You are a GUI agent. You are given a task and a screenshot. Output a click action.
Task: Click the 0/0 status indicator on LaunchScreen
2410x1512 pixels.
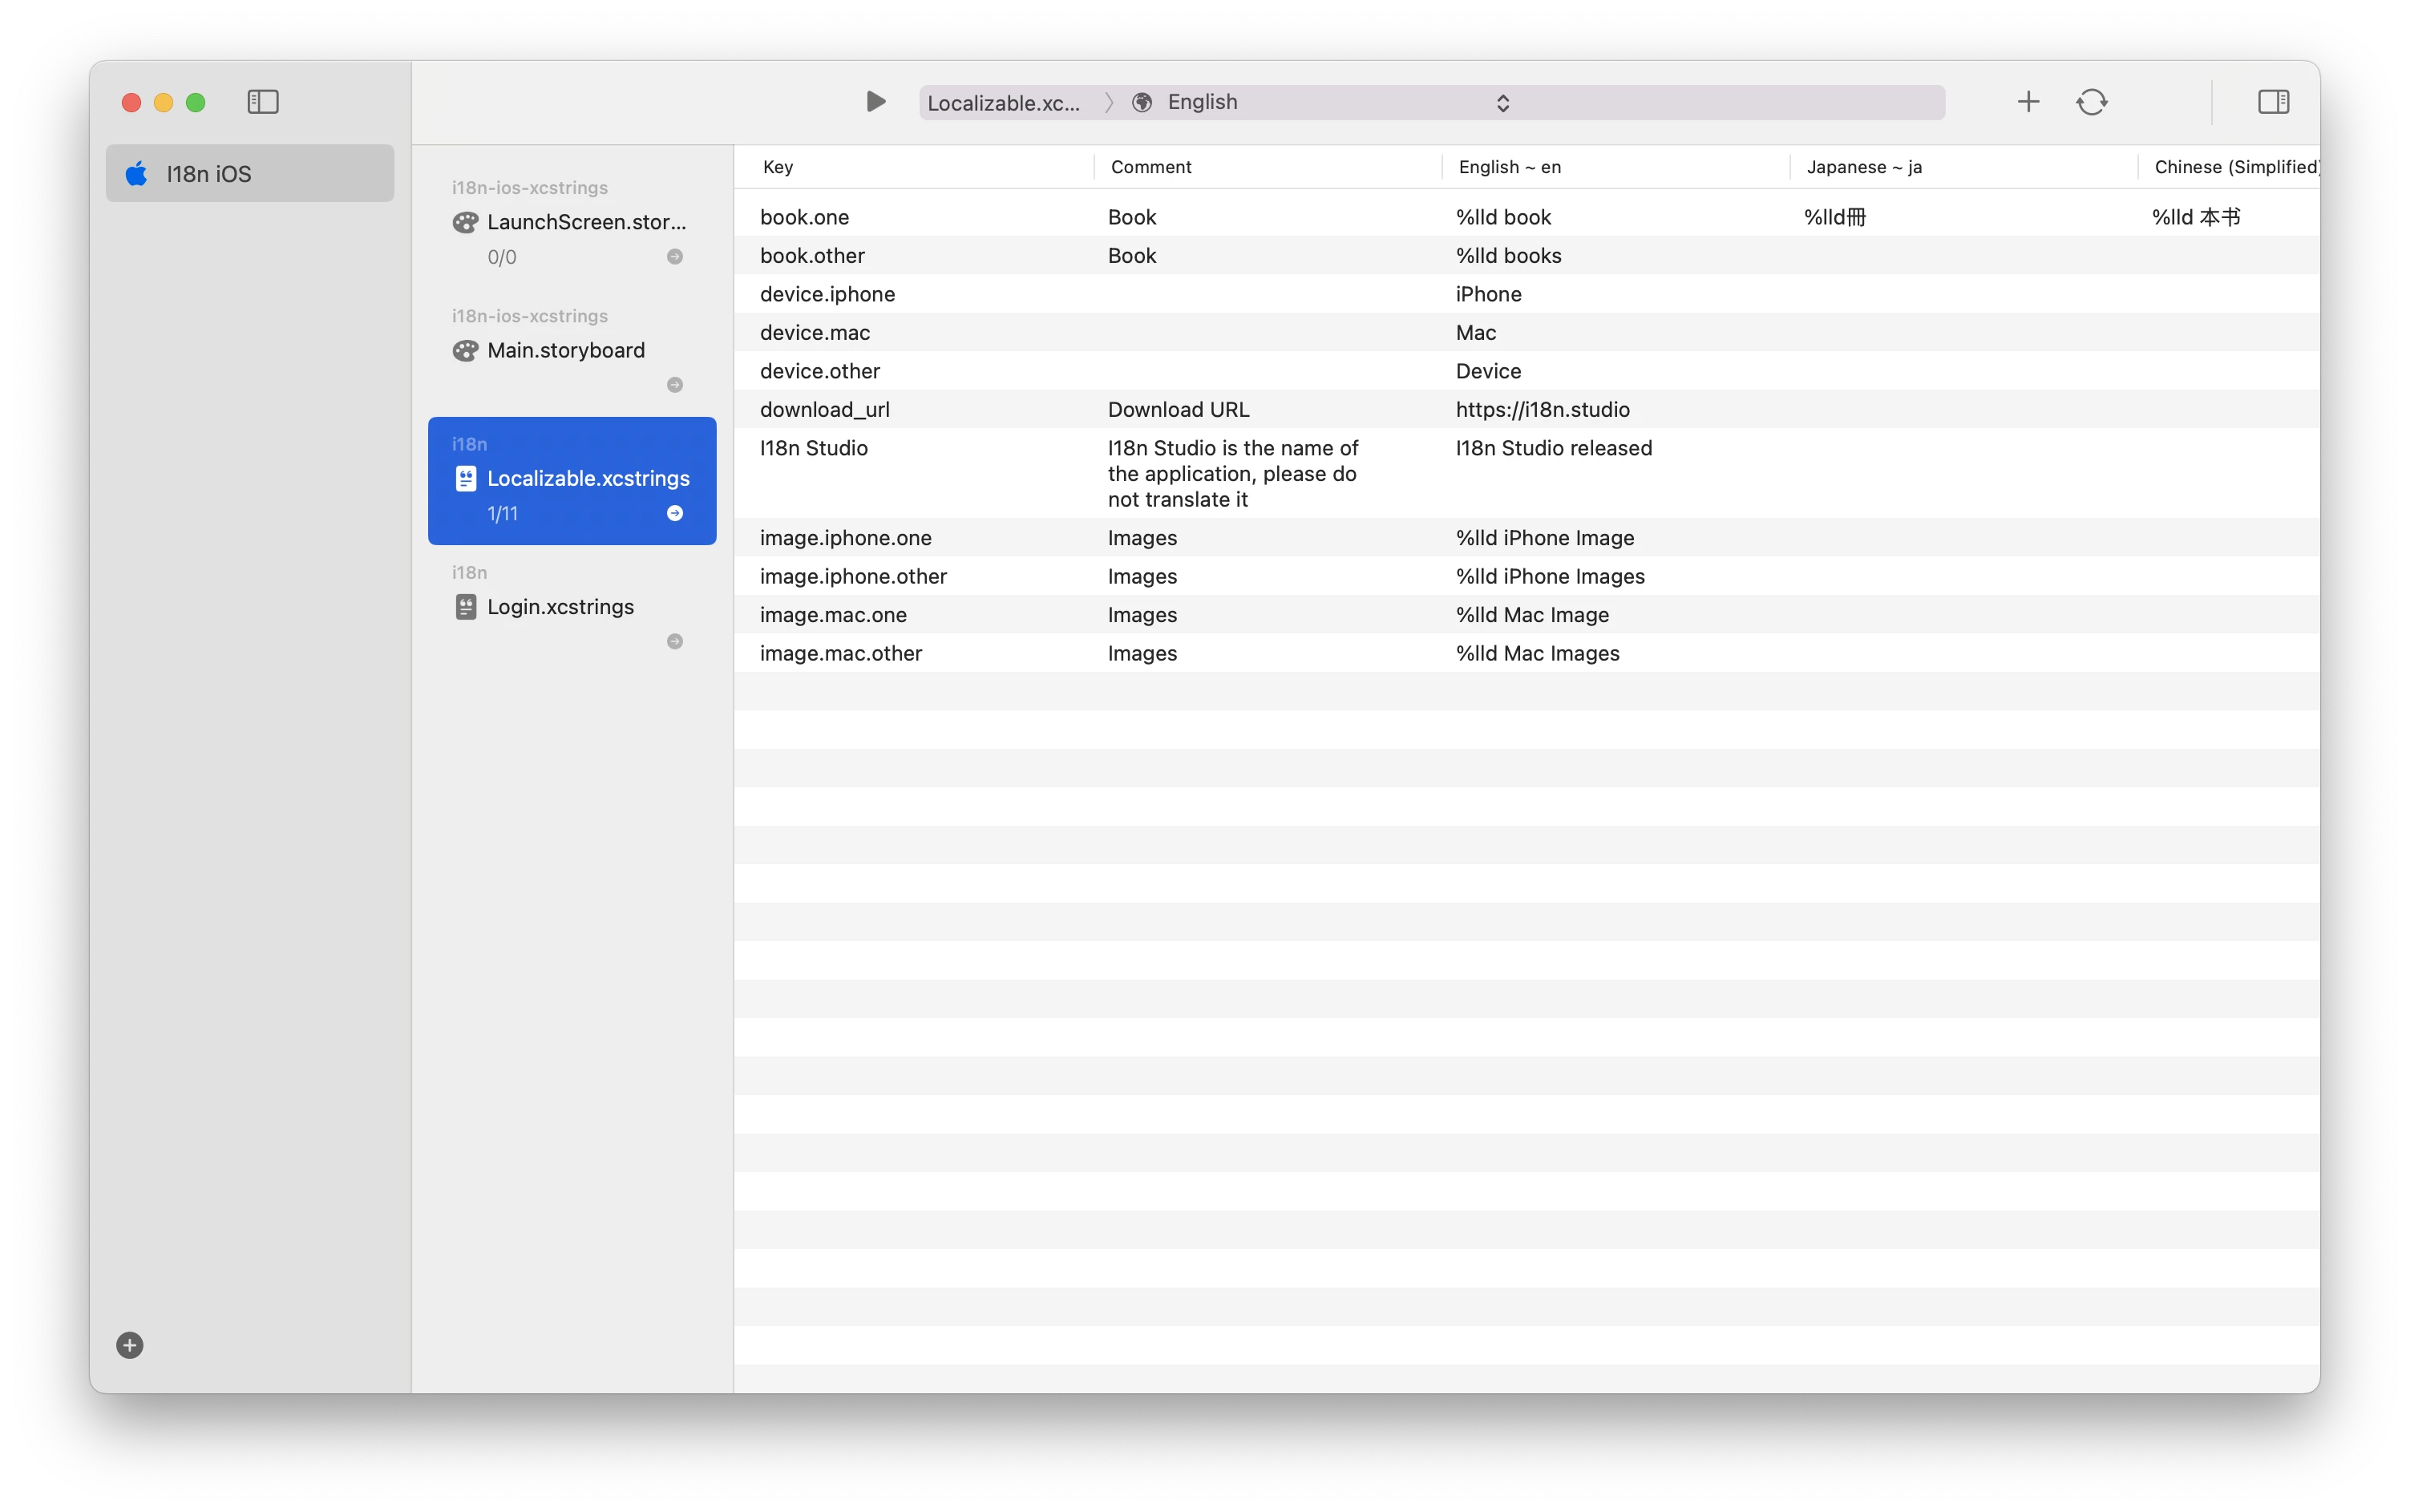tap(502, 254)
